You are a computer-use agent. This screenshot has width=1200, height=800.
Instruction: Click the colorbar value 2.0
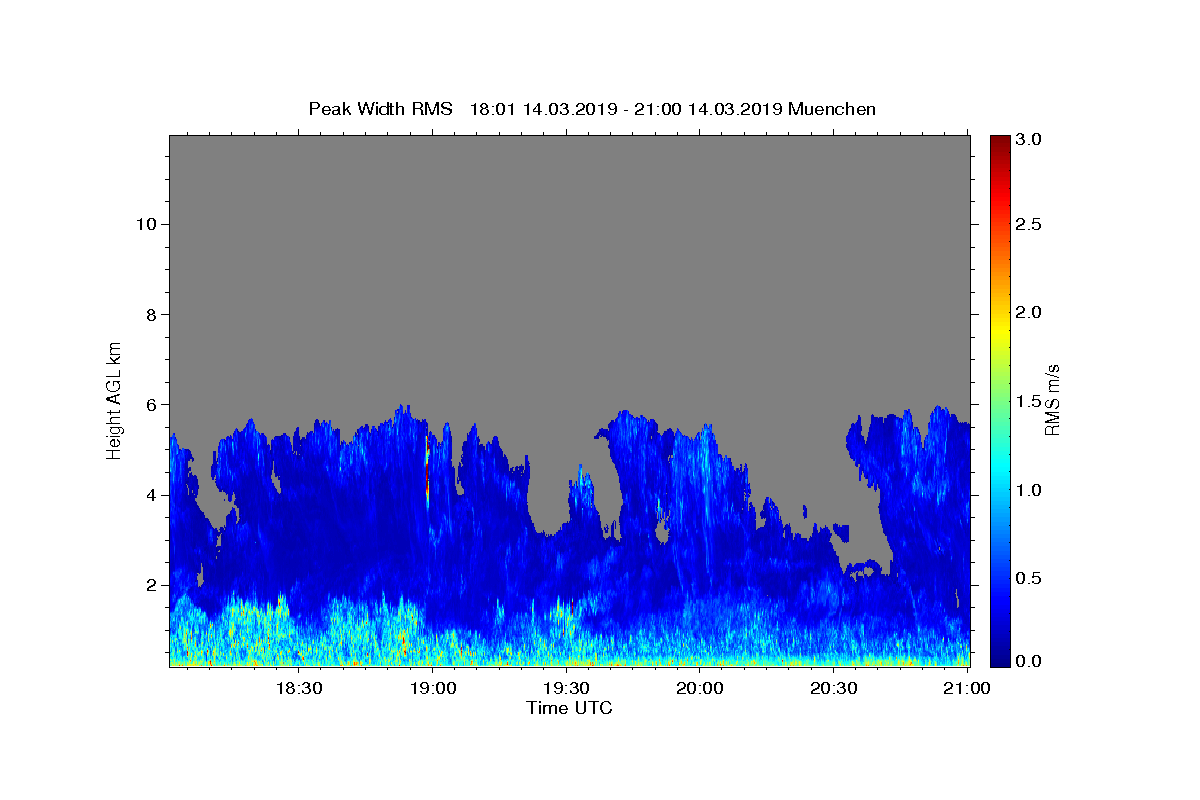[x=1029, y=312]
